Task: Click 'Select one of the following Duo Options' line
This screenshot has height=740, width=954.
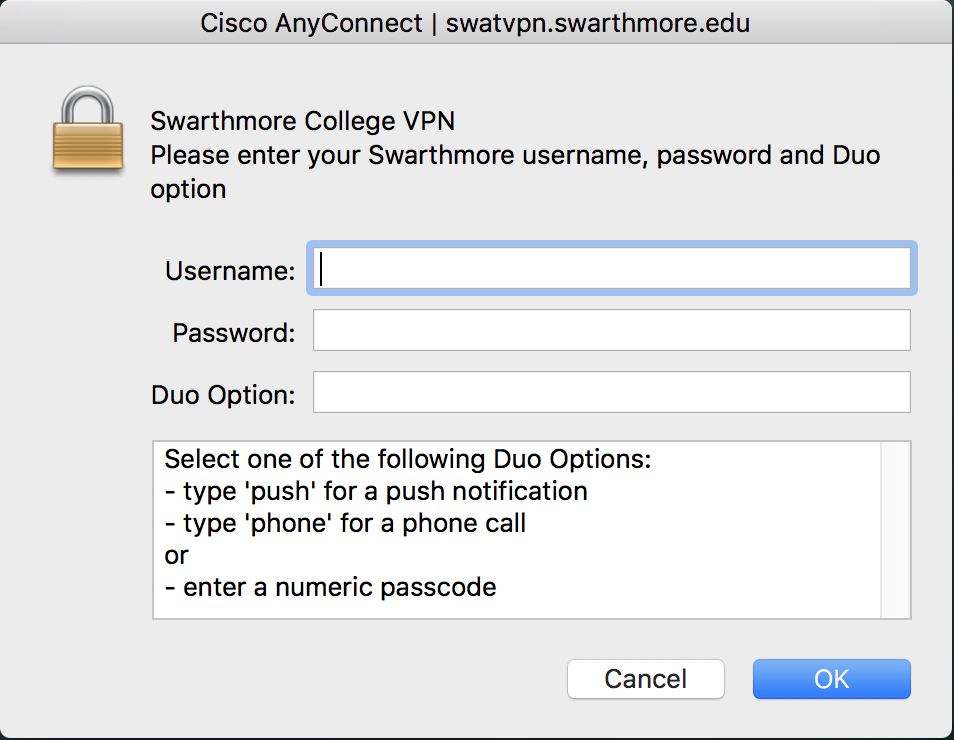Action: [407, 460]
